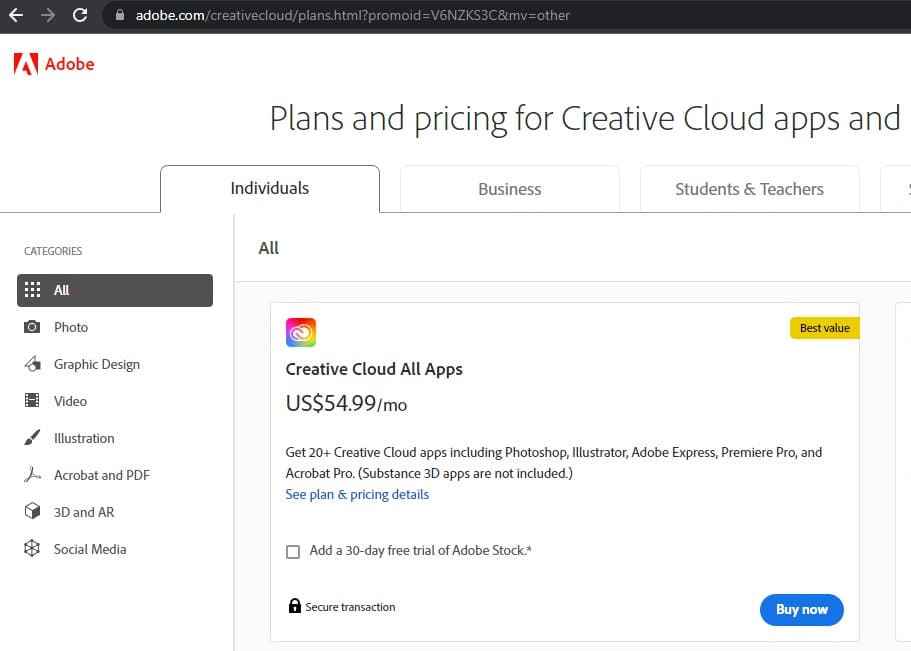Click the 3D and AR cube icon
Image resolution: width=911 pixels, height=651 pixels.
pos(32,512)
